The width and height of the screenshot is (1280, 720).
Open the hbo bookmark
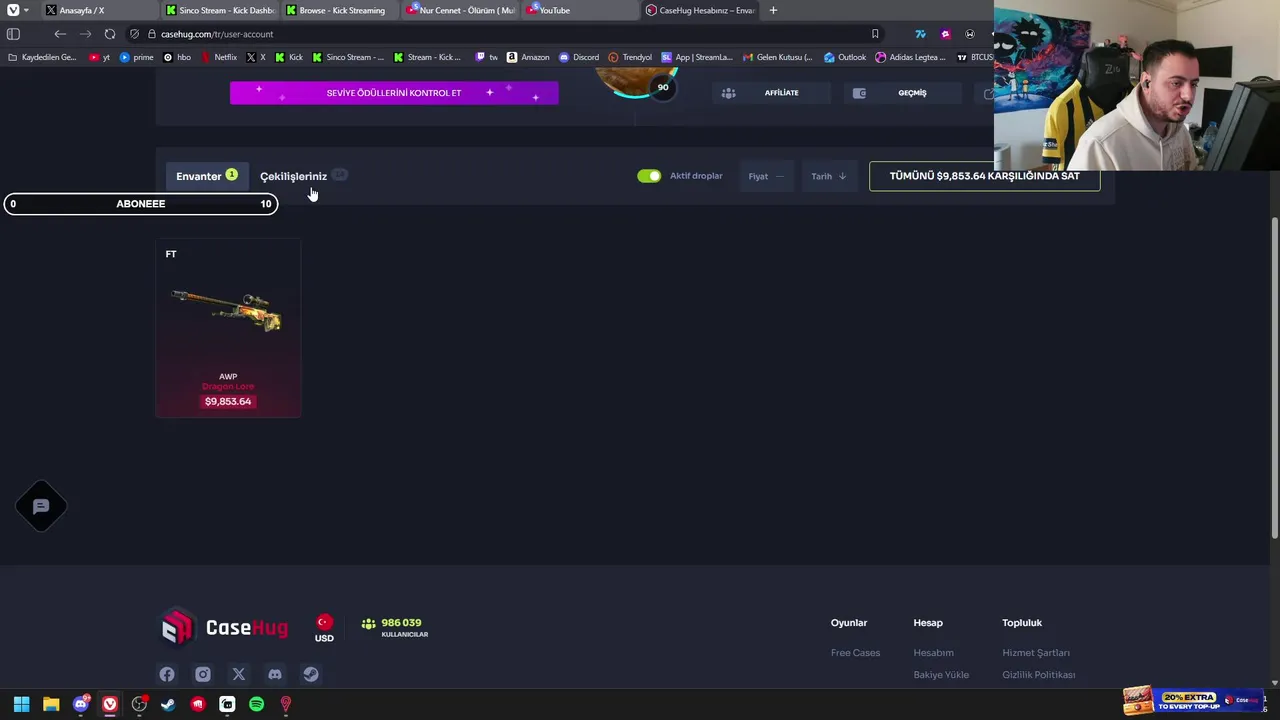click(177, 57)
